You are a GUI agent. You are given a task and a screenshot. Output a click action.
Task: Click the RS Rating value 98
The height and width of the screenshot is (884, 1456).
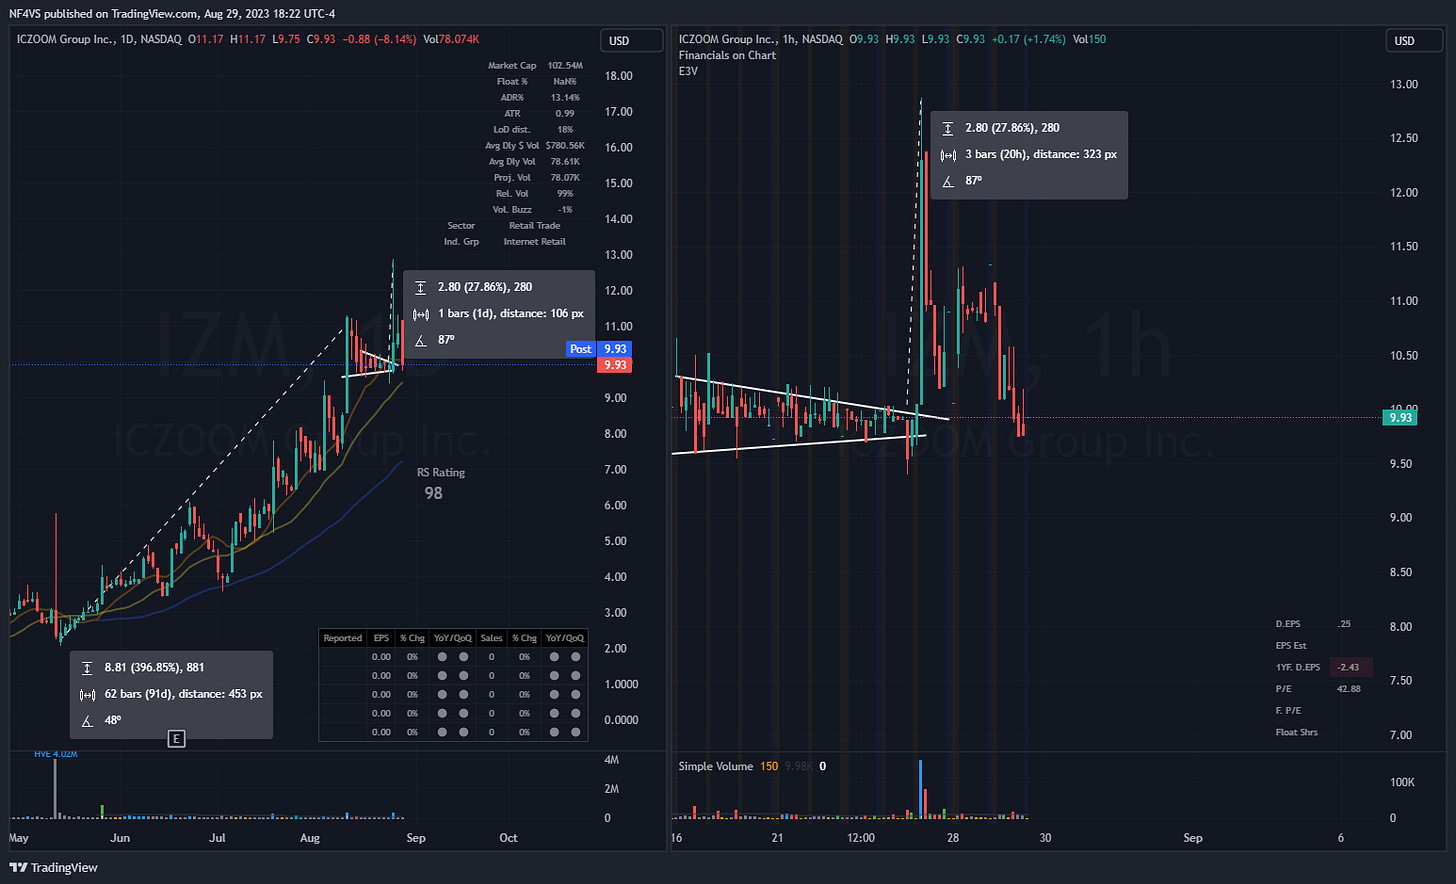(x=433, y=493)
